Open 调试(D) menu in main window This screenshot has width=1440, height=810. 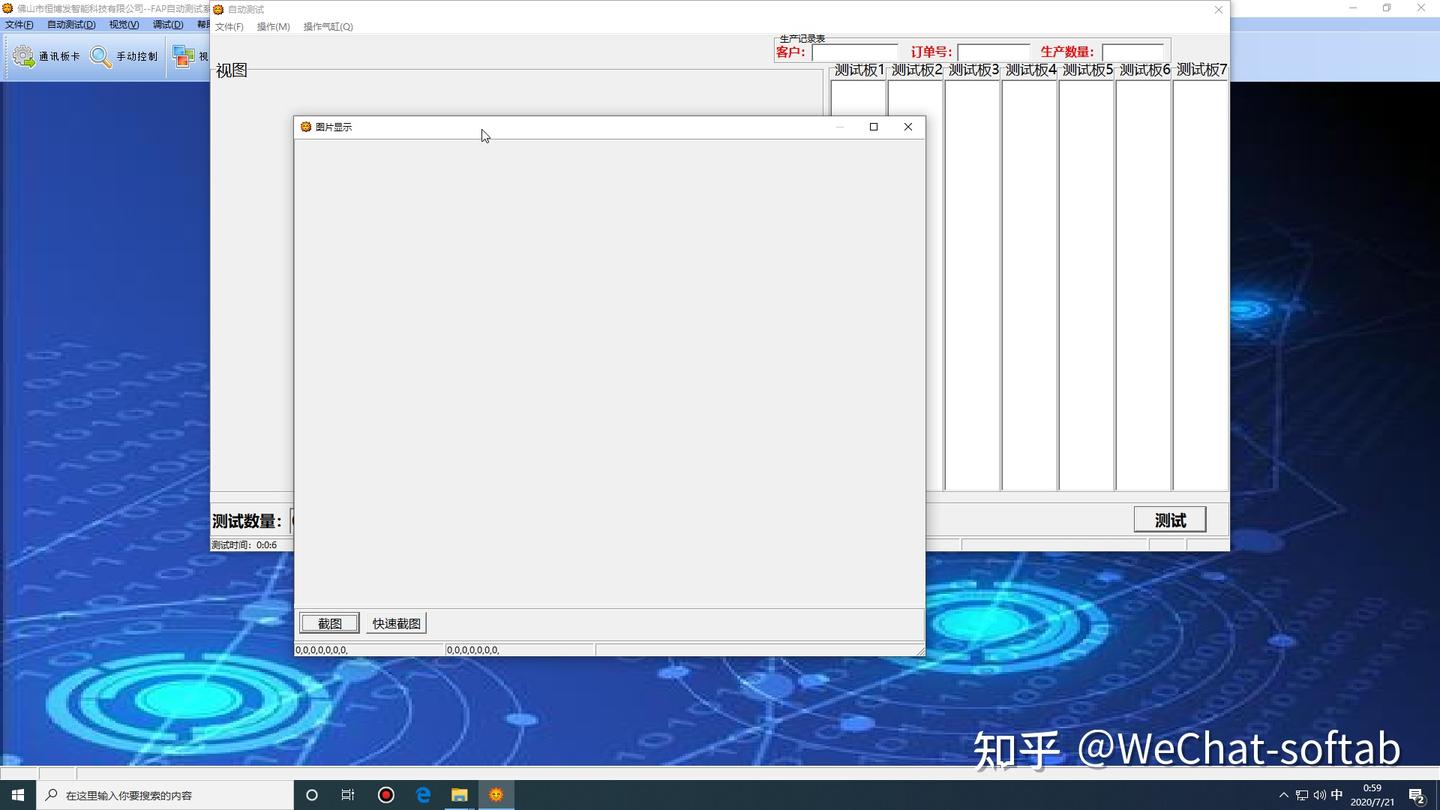coord(168,25)
